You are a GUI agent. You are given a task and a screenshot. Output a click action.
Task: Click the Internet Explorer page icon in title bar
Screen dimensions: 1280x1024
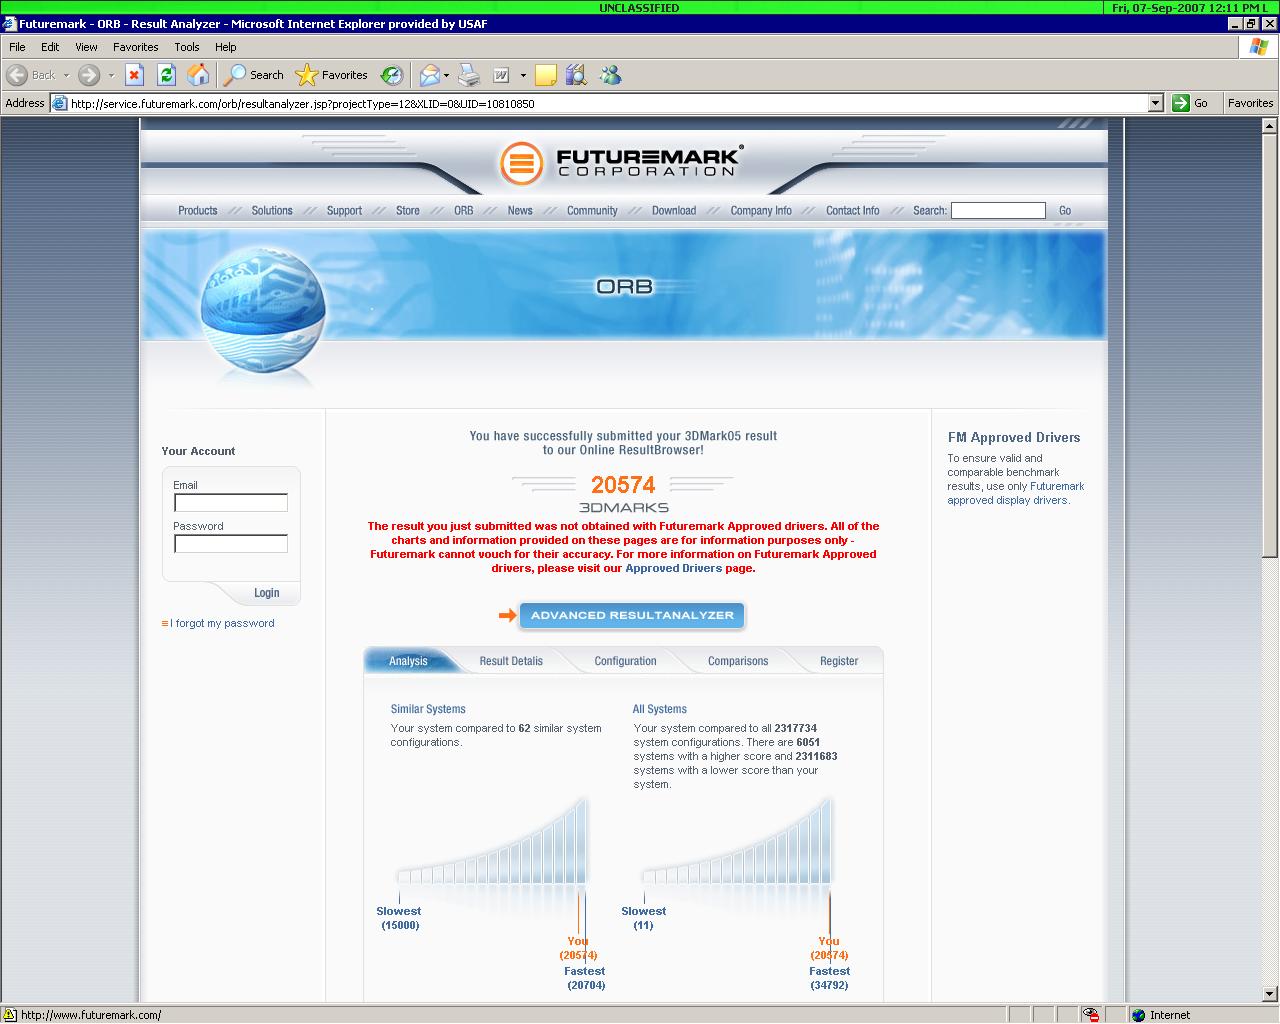(x=9, y=23)
